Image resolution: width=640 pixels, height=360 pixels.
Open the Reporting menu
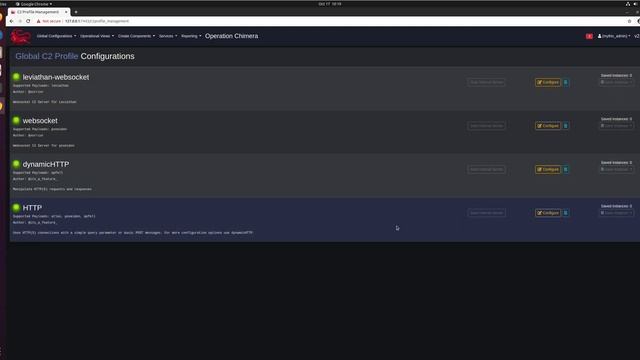point(191,36)
